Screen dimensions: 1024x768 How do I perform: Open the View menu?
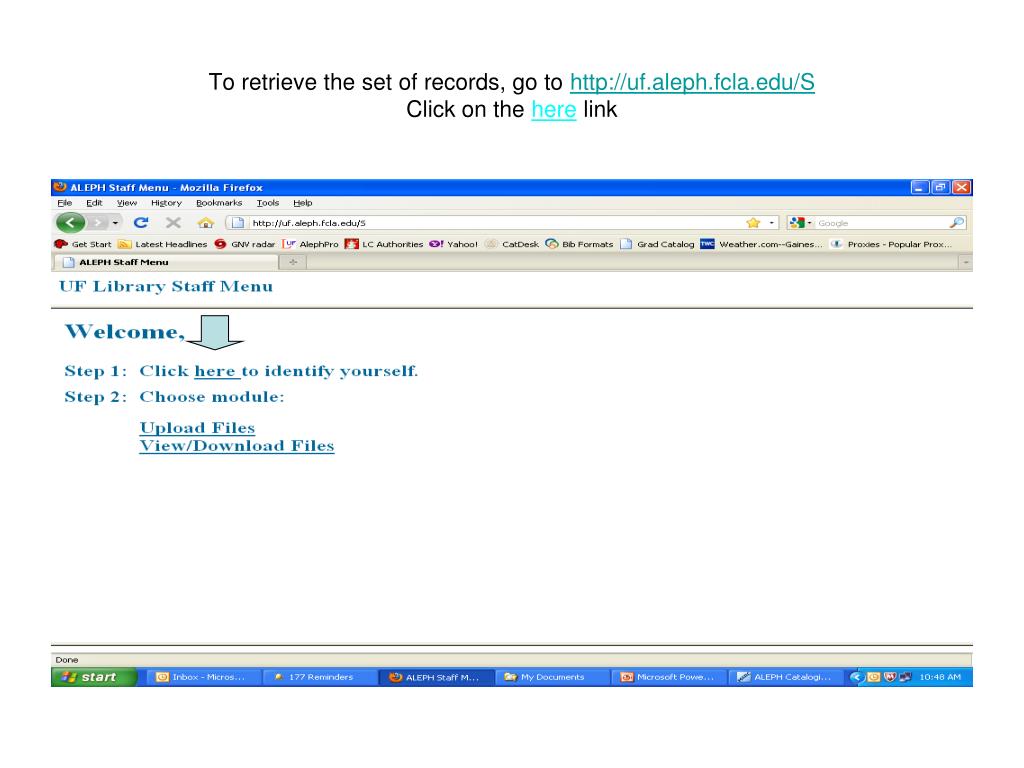pos(127,203)
